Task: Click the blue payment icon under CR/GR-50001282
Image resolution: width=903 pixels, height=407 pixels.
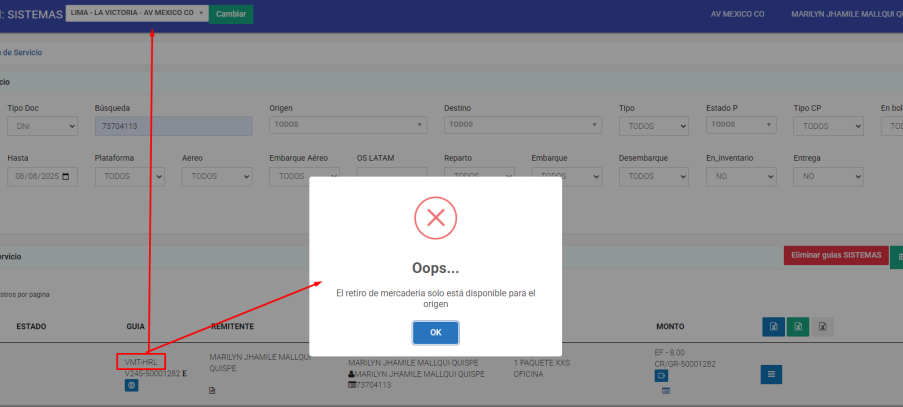Action: [662, 375]
